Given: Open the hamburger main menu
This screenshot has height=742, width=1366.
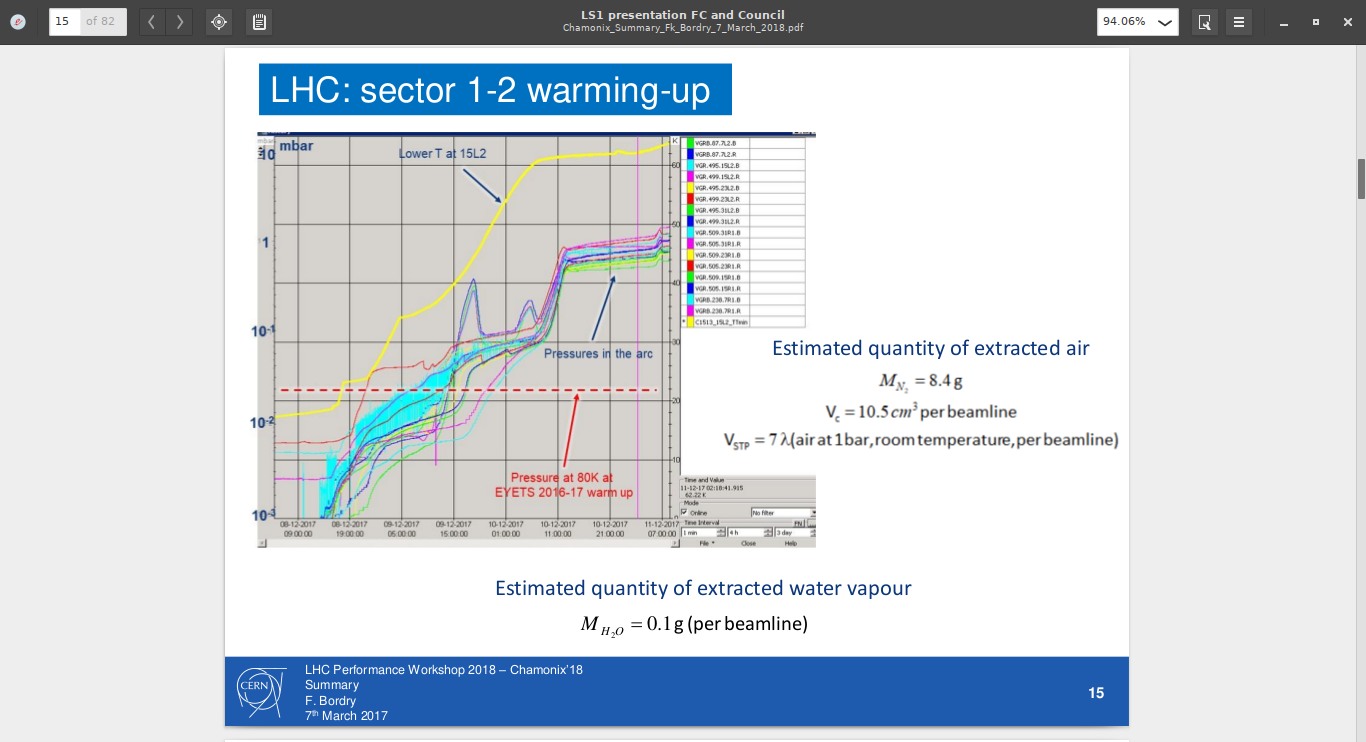Looking at the screenshot, I should click(1239, 21).
